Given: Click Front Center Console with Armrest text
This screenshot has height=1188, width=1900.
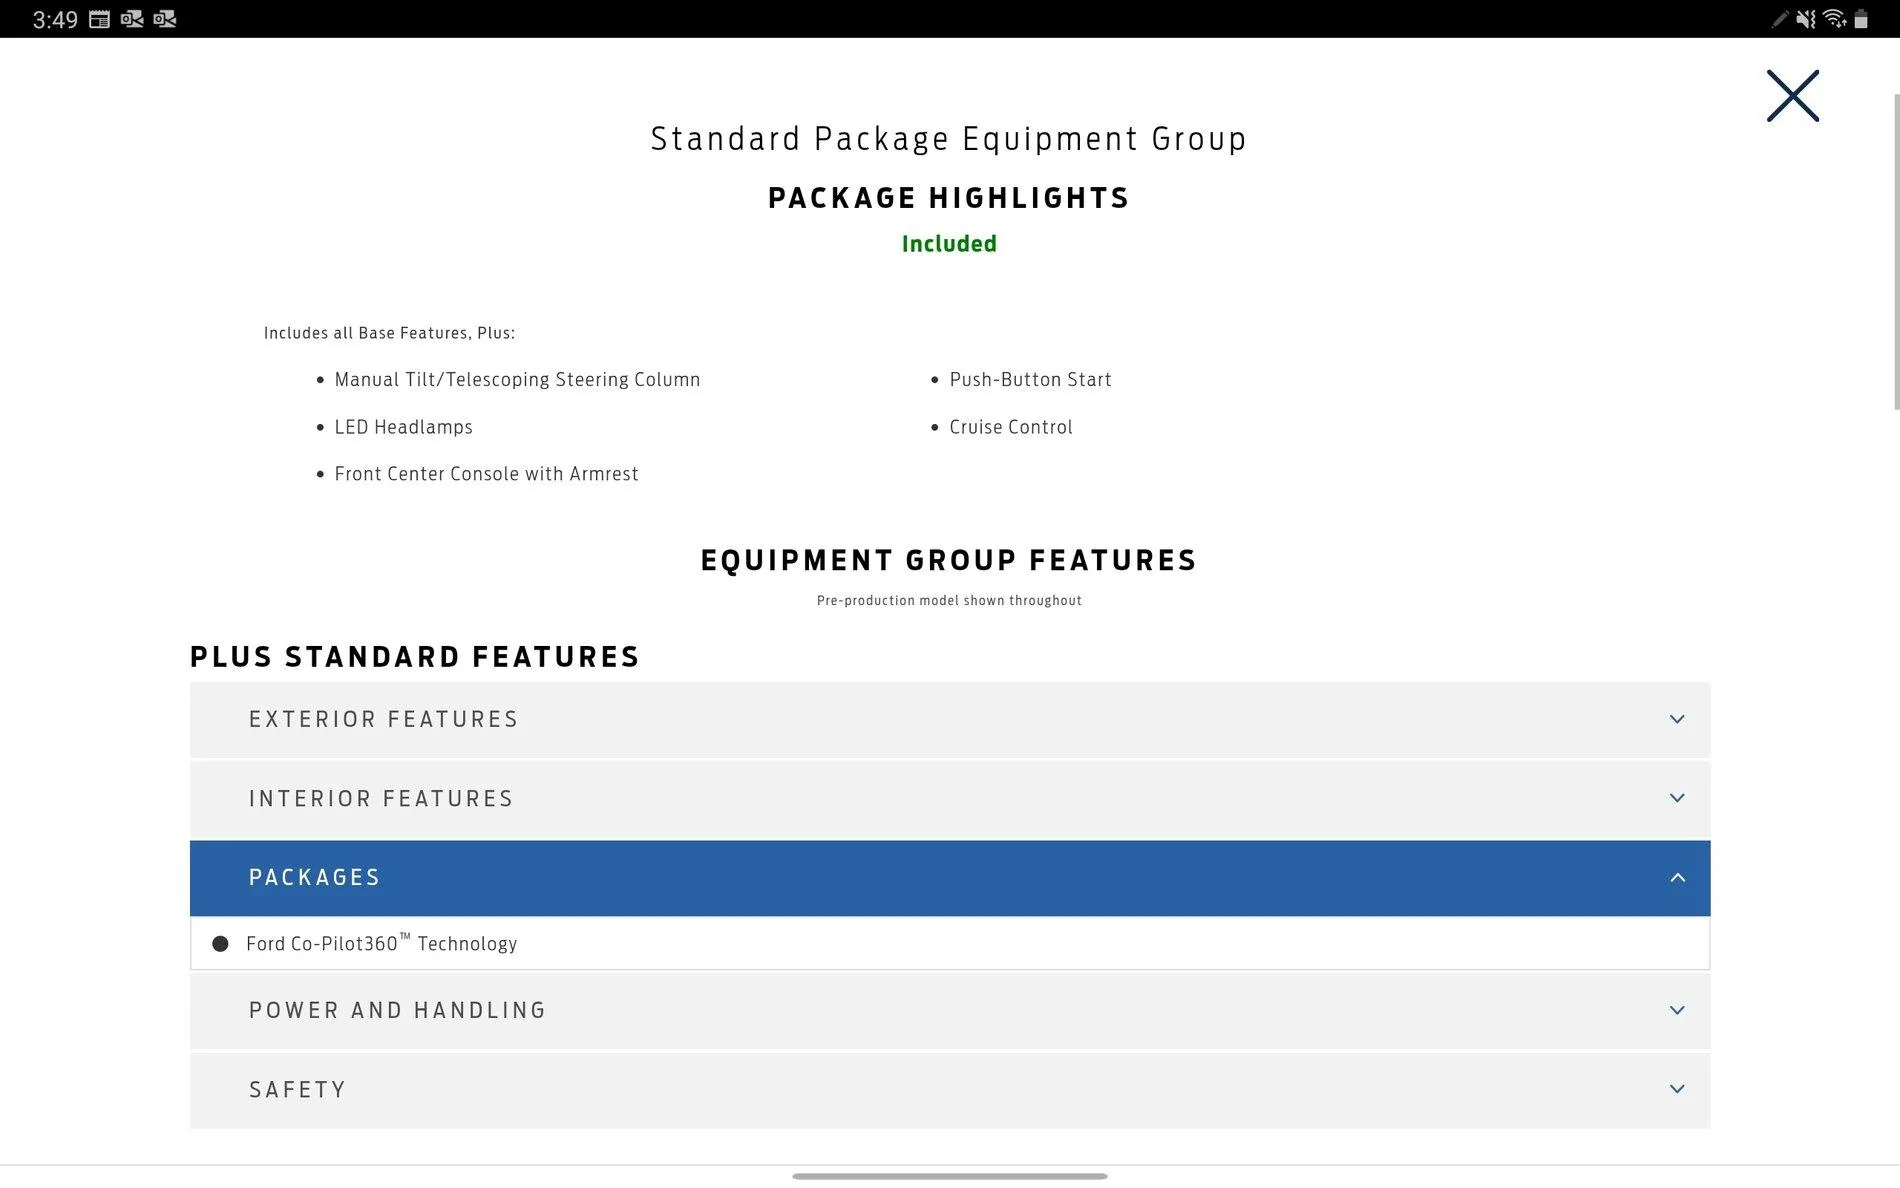Looking at the screenshot, I should [x=486, y=474].
